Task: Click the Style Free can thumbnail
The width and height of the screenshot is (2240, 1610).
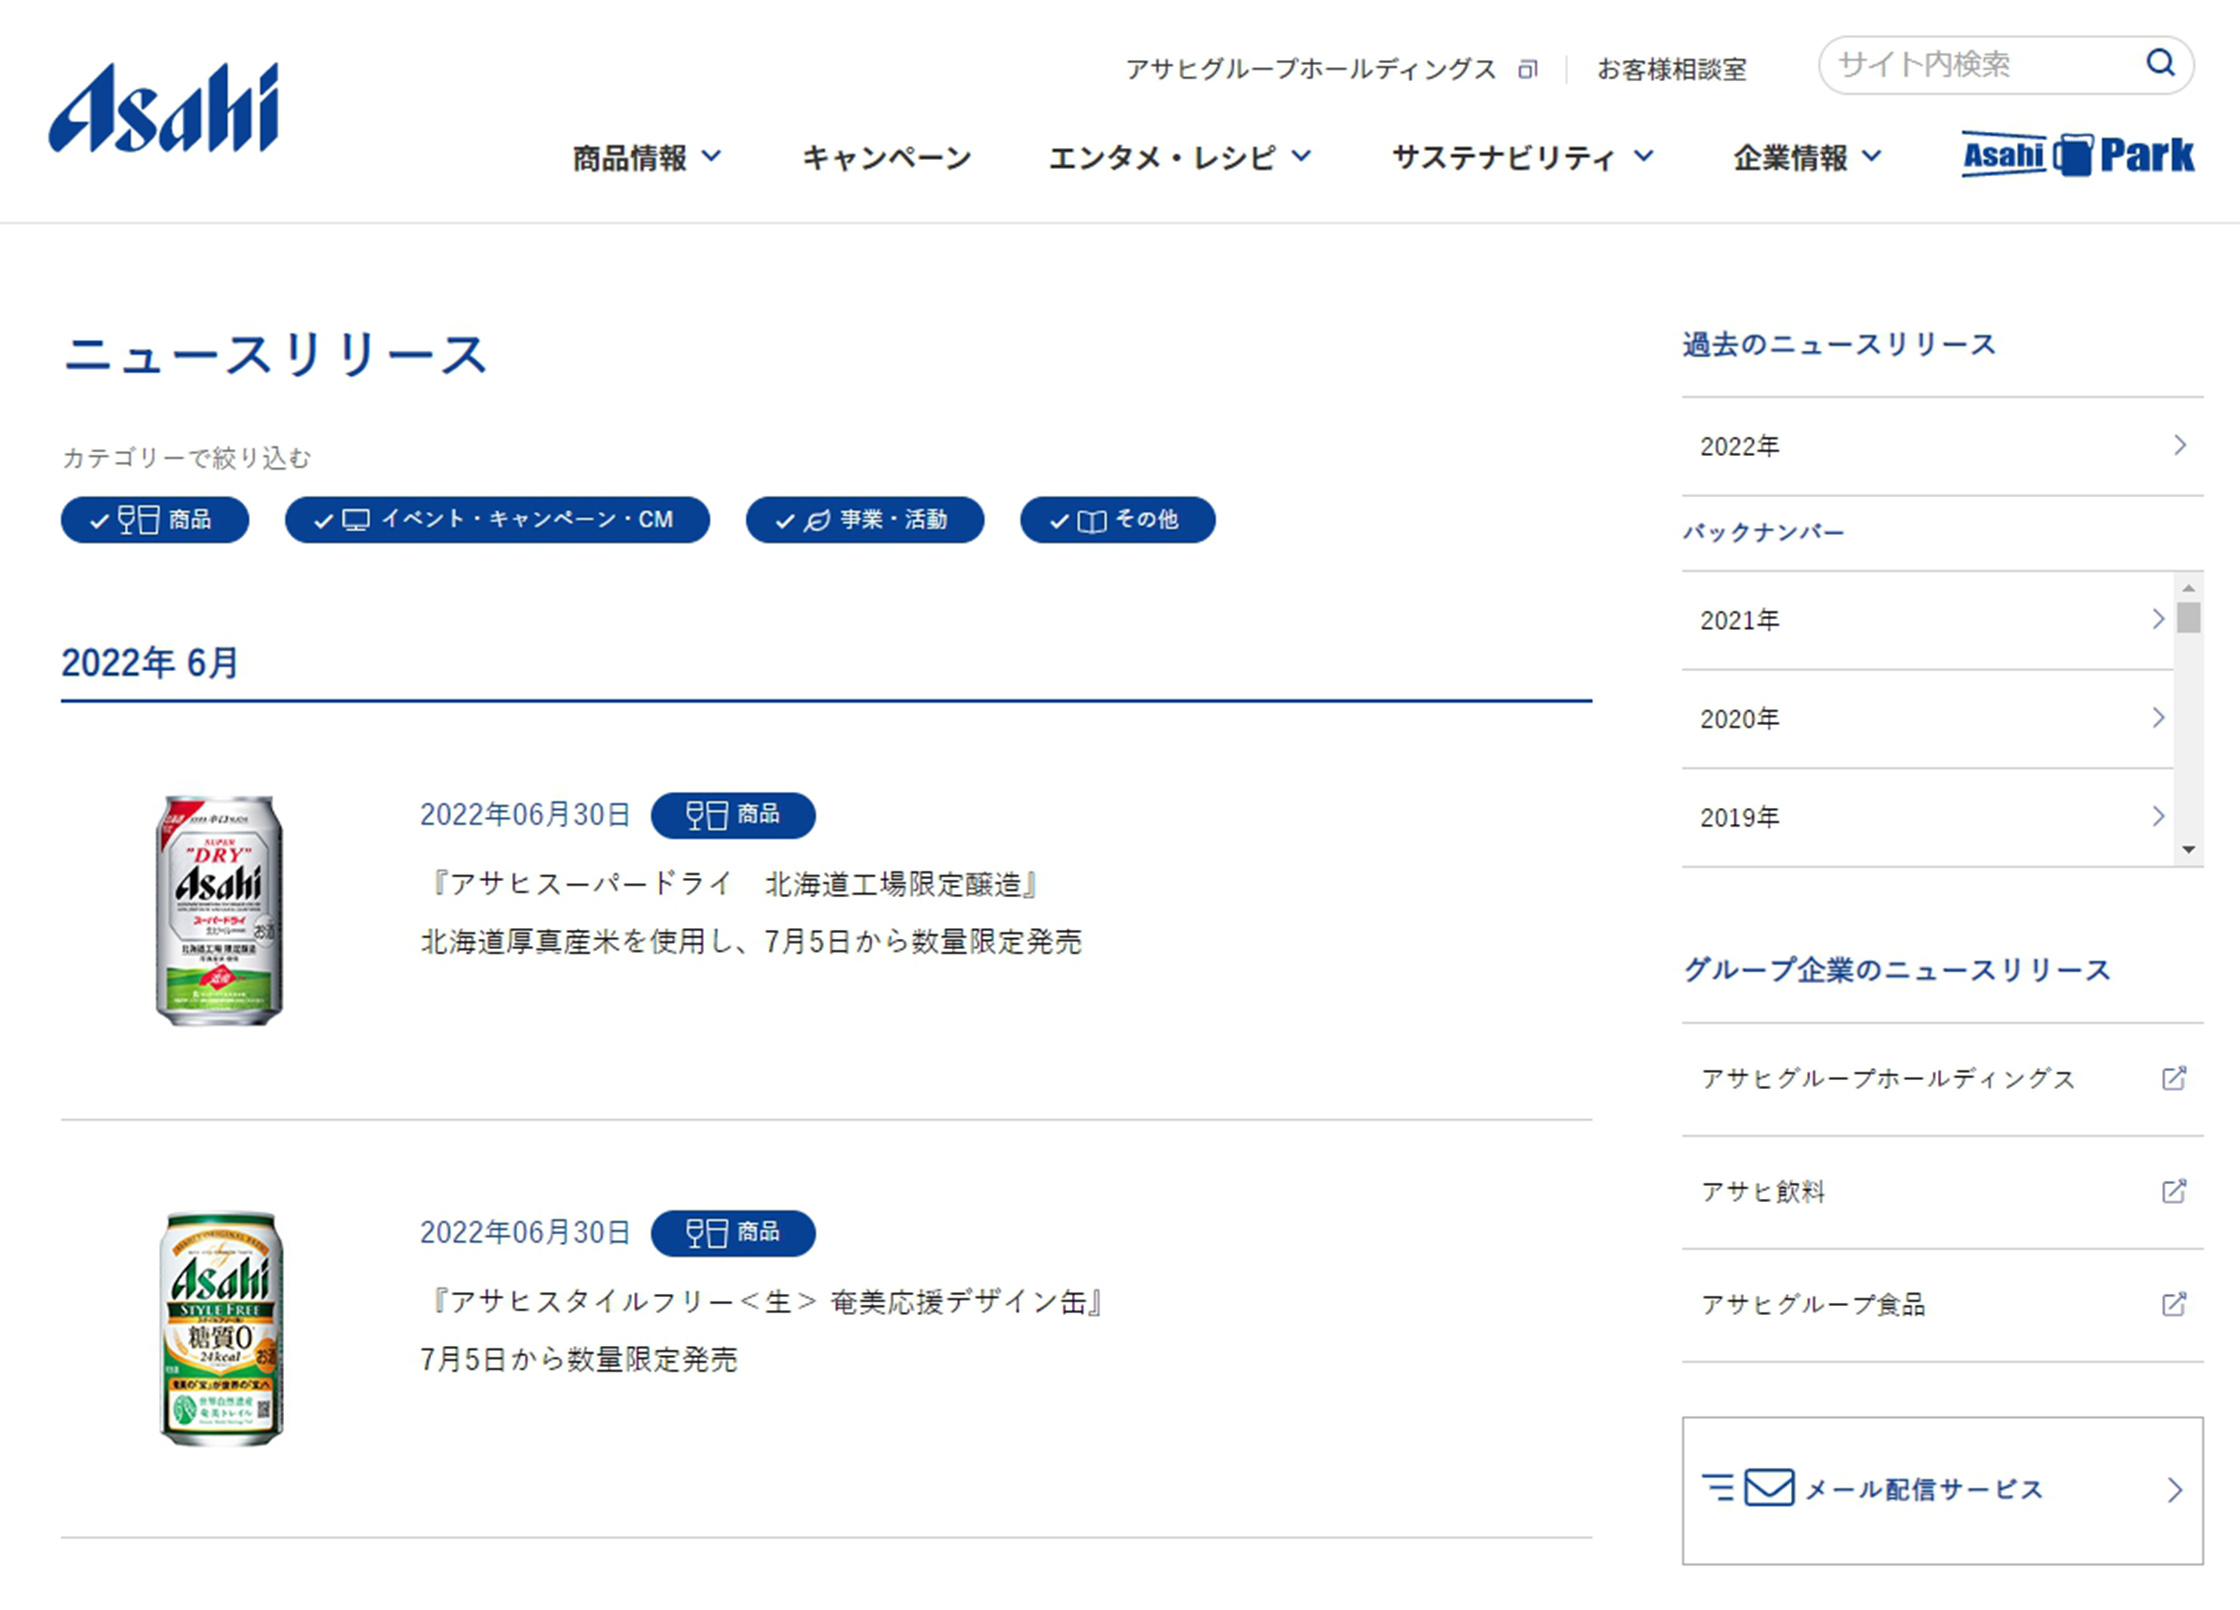Action: [221, 1328]
